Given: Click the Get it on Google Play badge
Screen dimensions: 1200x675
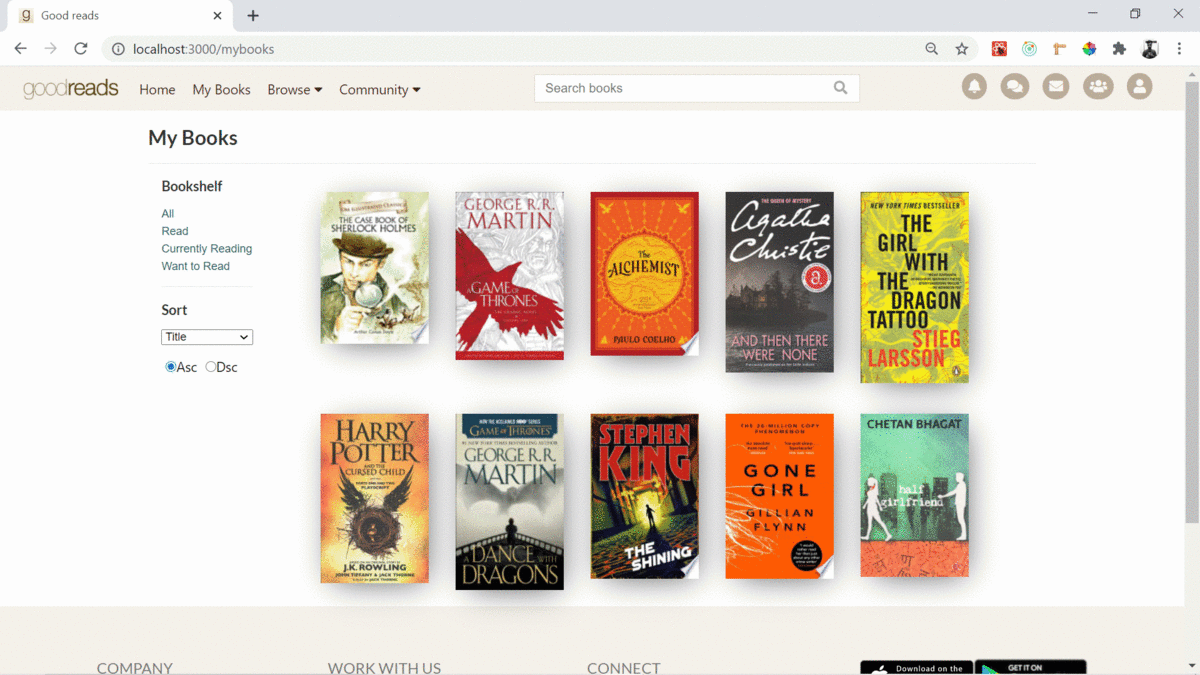Looking at the screenshot, I should (x=1031, y=668).
